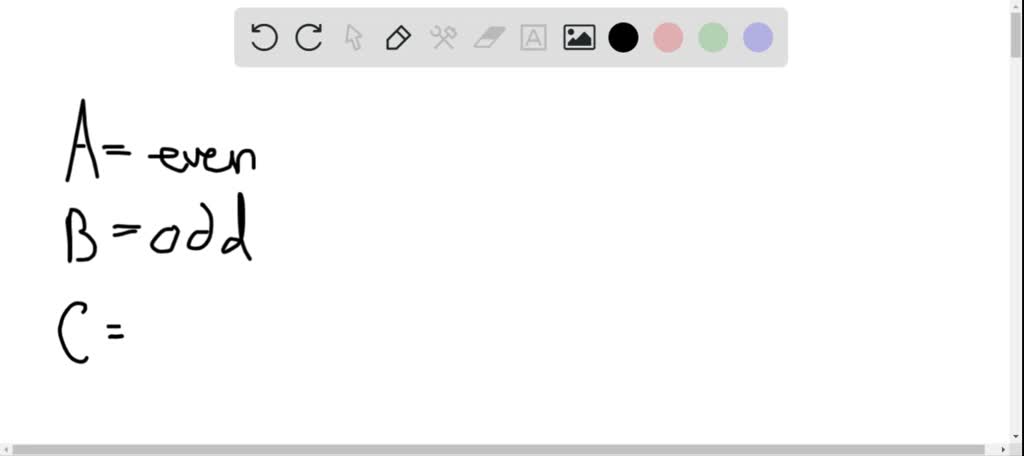Choose the purple color swatch
This screenshot has width=1024, height=456.
[x=758, y=37]
